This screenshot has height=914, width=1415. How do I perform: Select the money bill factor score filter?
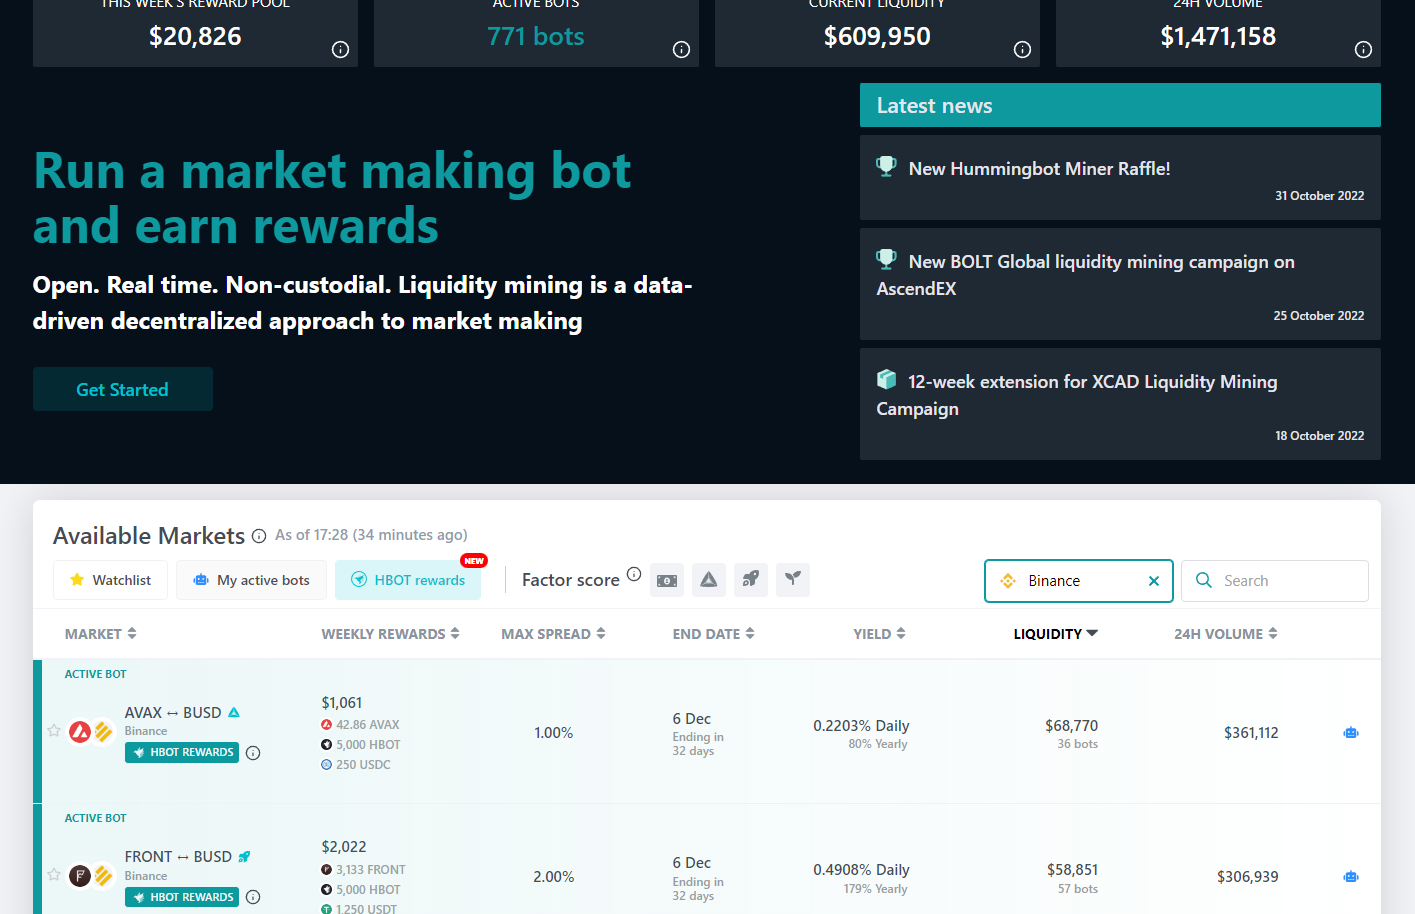coord(667,580)
